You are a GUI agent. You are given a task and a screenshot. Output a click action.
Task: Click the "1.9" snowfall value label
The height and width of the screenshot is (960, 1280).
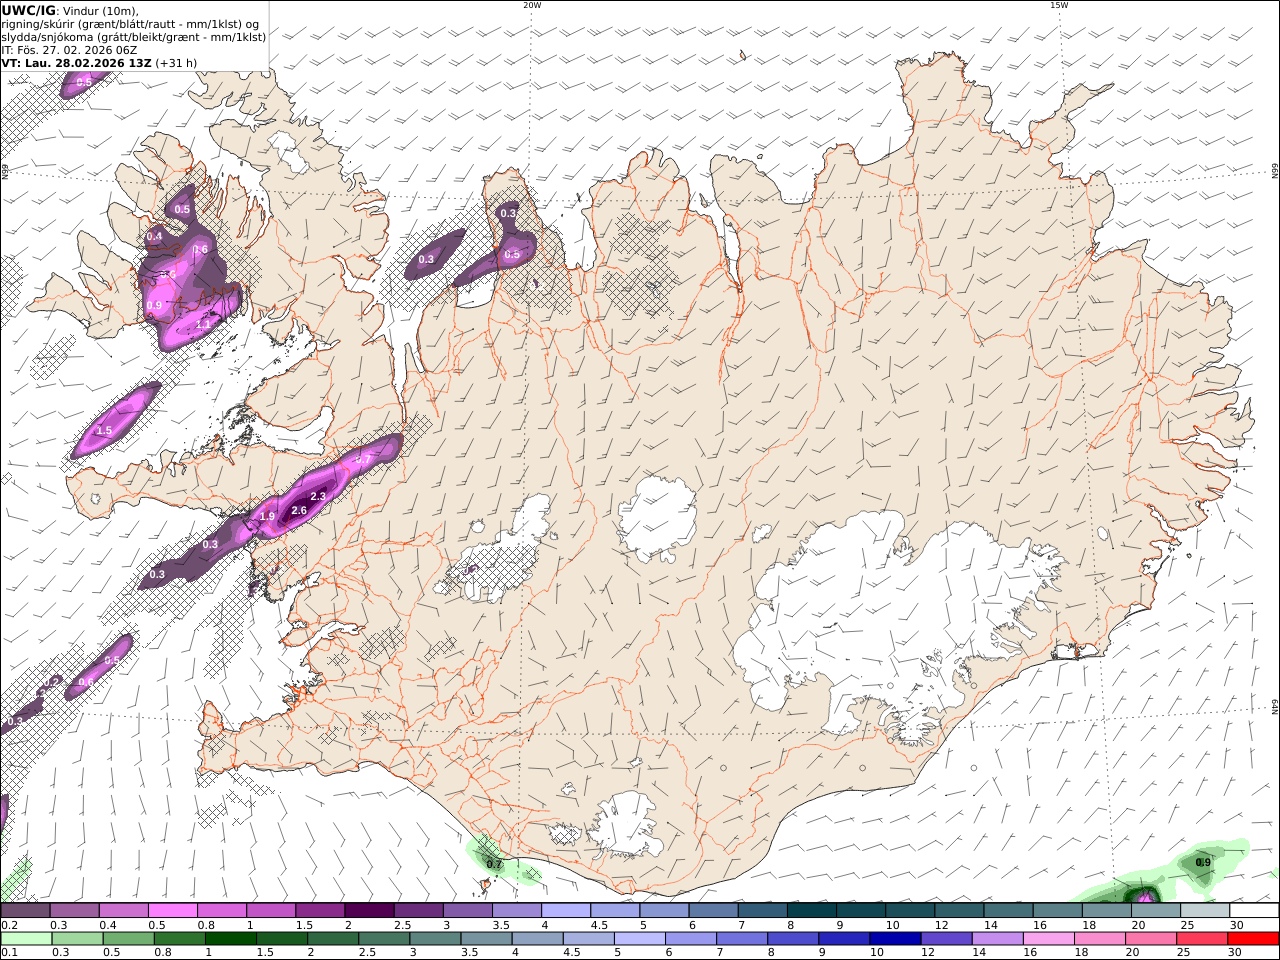[x=267, y=516]
